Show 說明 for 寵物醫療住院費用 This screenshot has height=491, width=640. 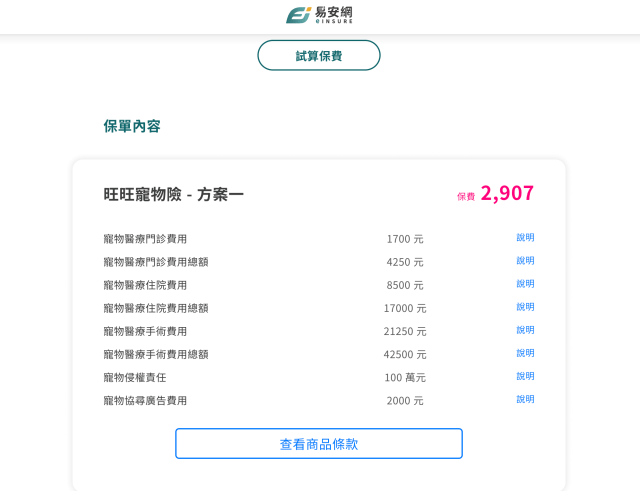pos(525,284)
